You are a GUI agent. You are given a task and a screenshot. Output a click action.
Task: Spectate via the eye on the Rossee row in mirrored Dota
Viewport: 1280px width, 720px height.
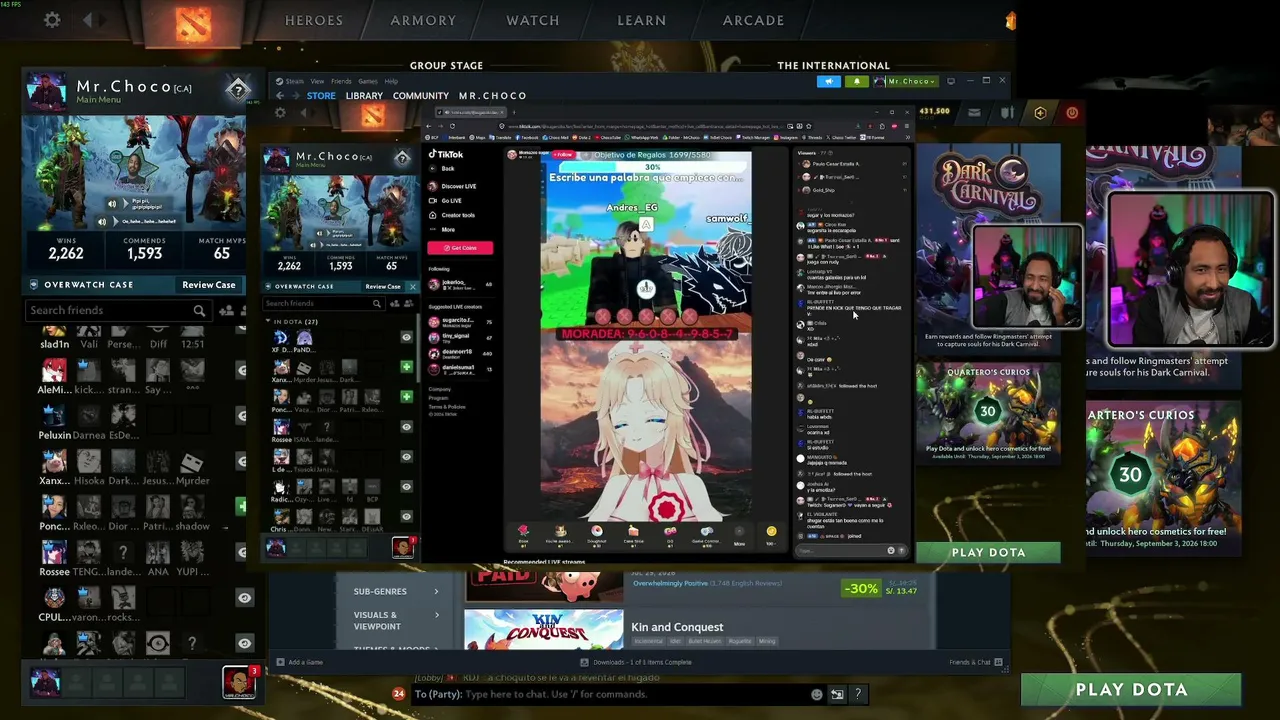coord(406,427)
